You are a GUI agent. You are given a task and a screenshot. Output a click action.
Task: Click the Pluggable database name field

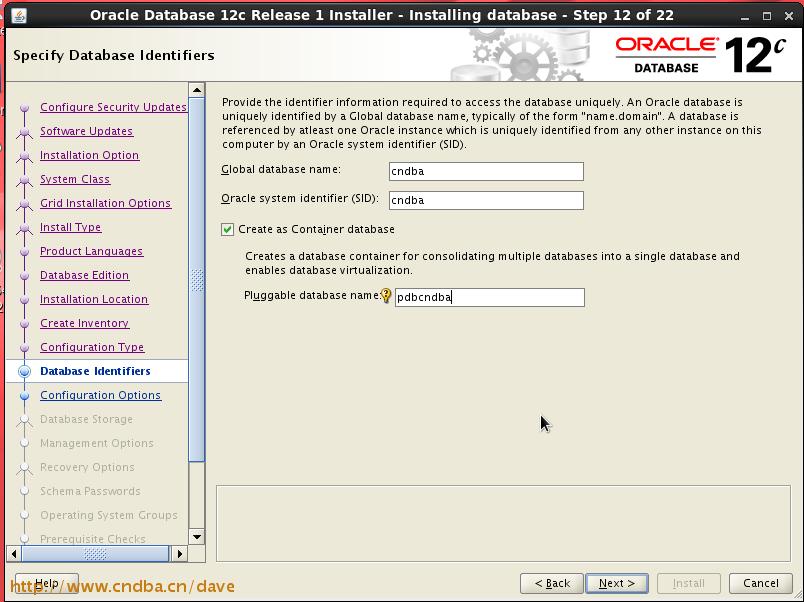click(490, 297)
